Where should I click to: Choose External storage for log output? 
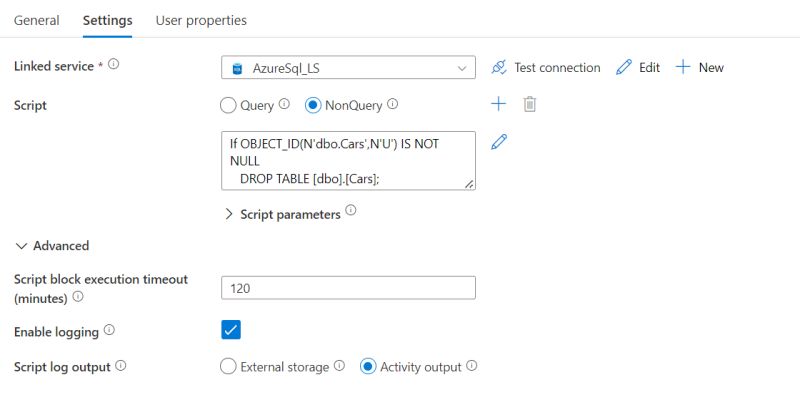(227, 367)
